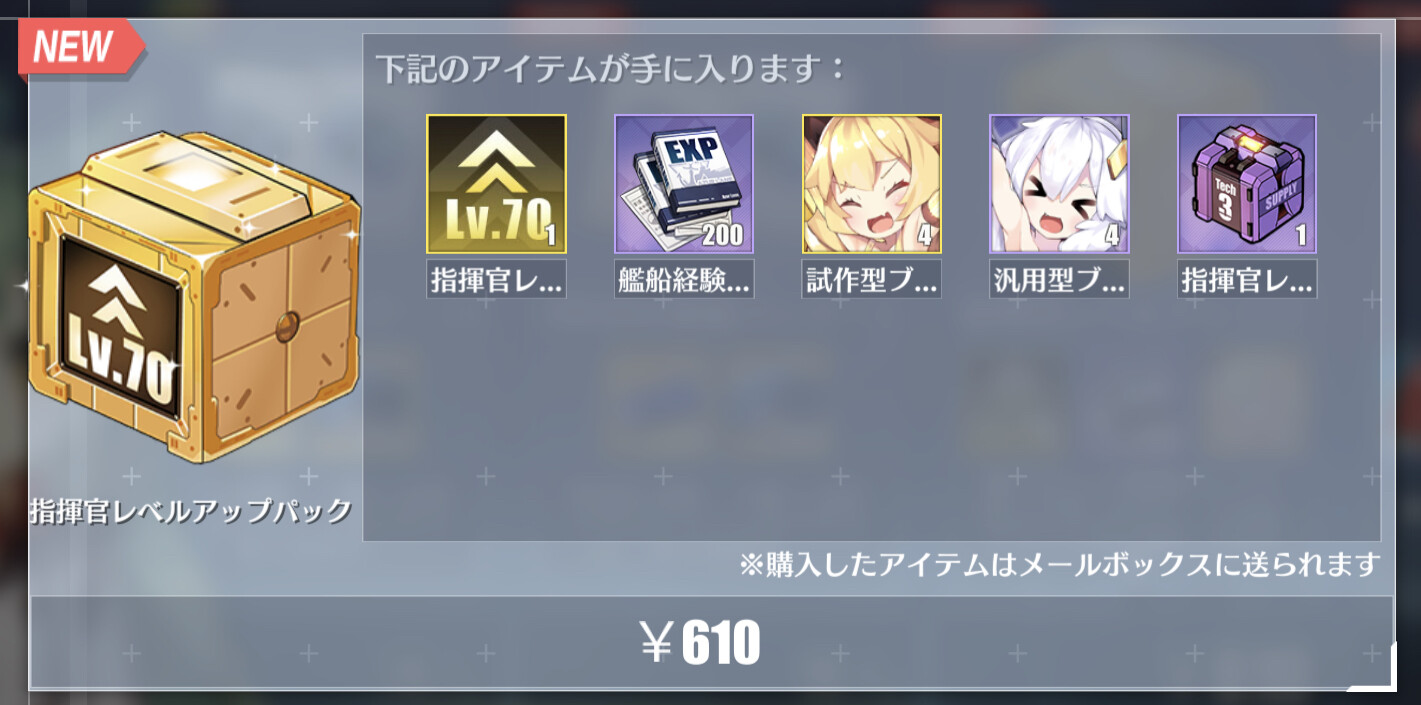The height and width of the screenshot is (705, 1421).
Task: Click the quantity 4 on the blonde Bulin icon
Action: (925, 236)
